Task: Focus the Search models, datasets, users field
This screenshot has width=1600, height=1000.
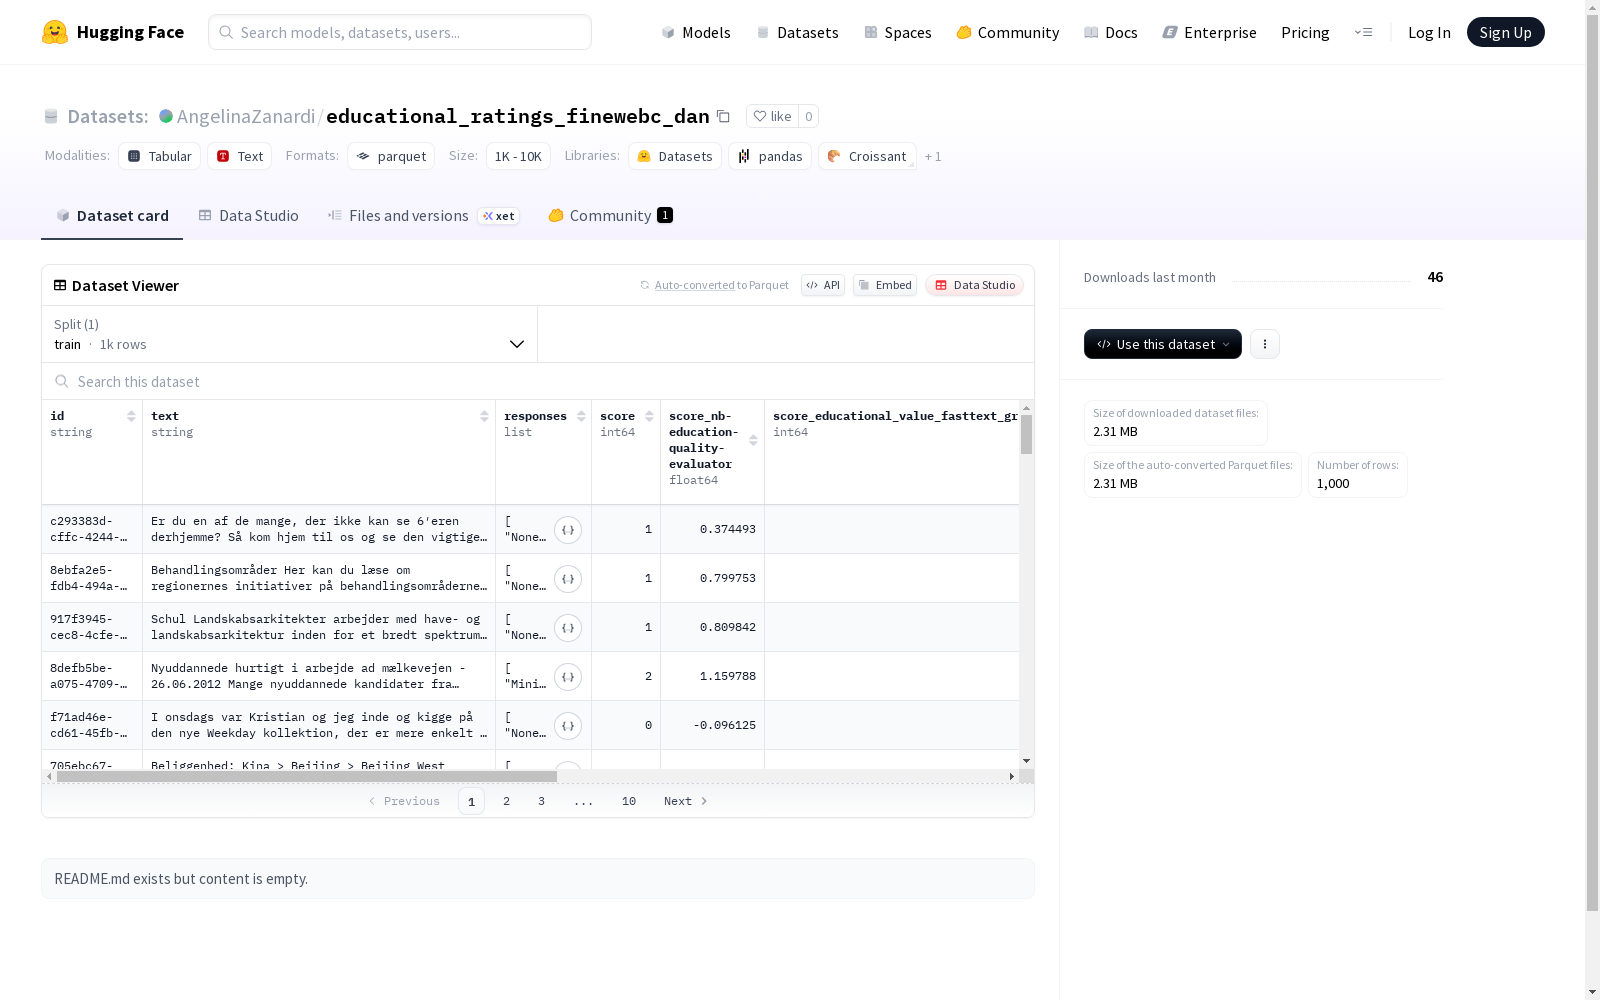Action: pyautogui.click(x=400, y=32)
